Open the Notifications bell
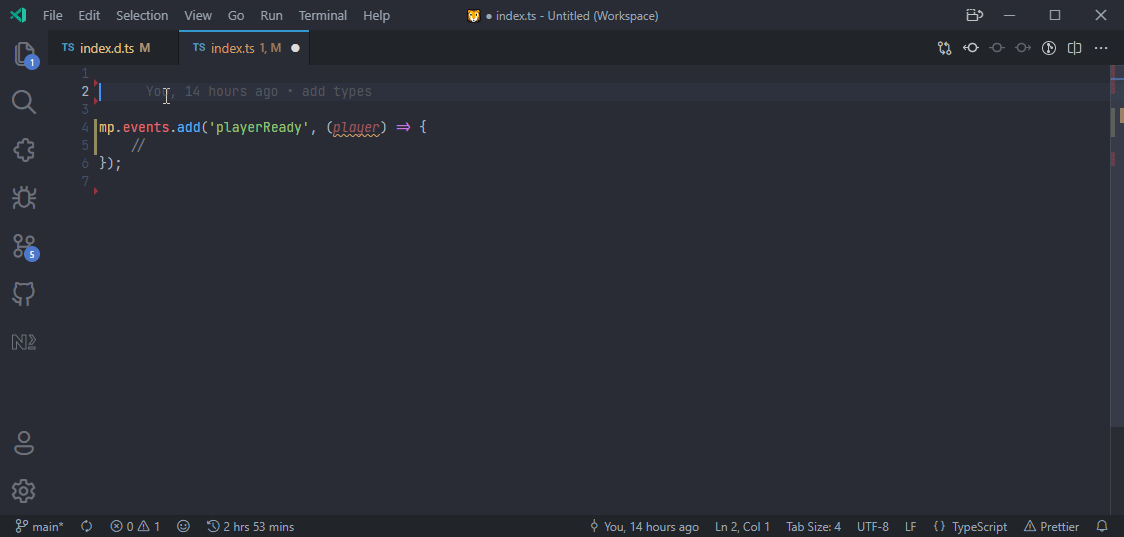 coord(1102,526)
